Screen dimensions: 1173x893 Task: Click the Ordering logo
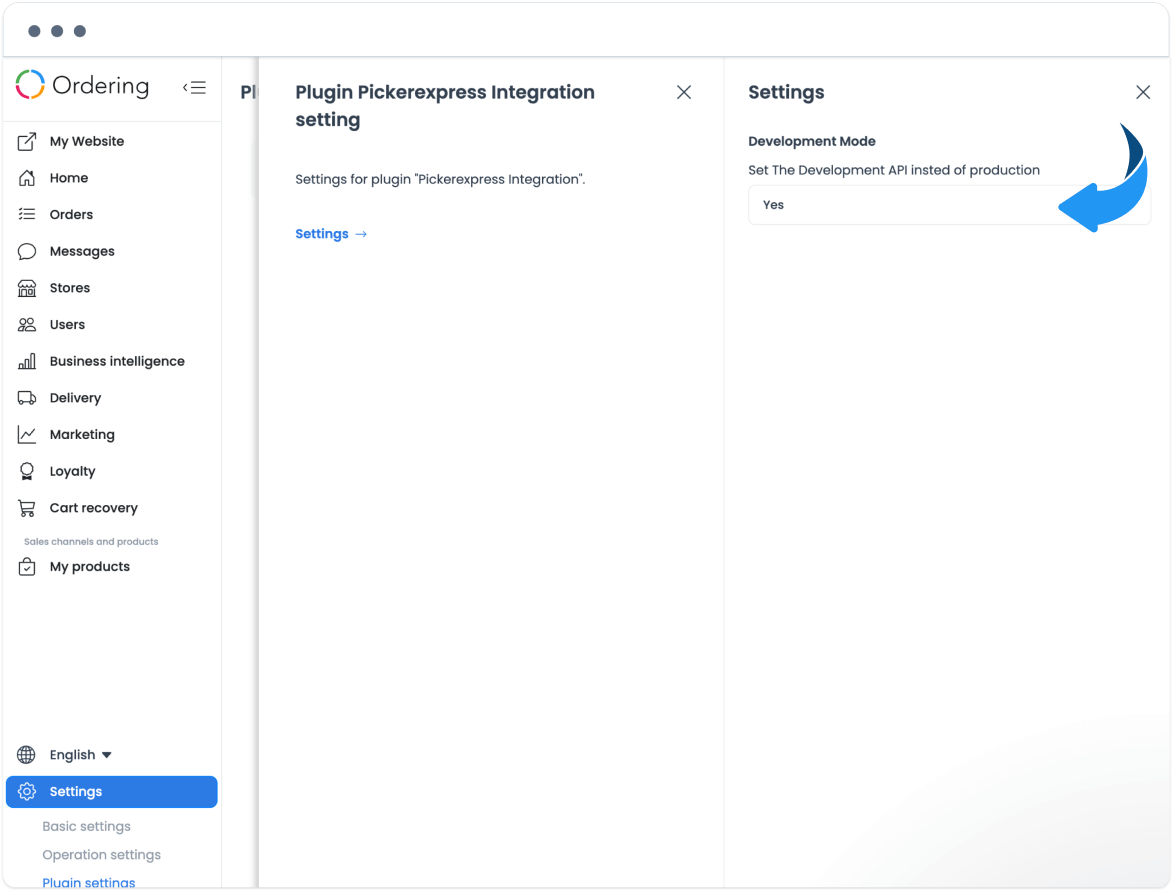click(x=82, y=85)
